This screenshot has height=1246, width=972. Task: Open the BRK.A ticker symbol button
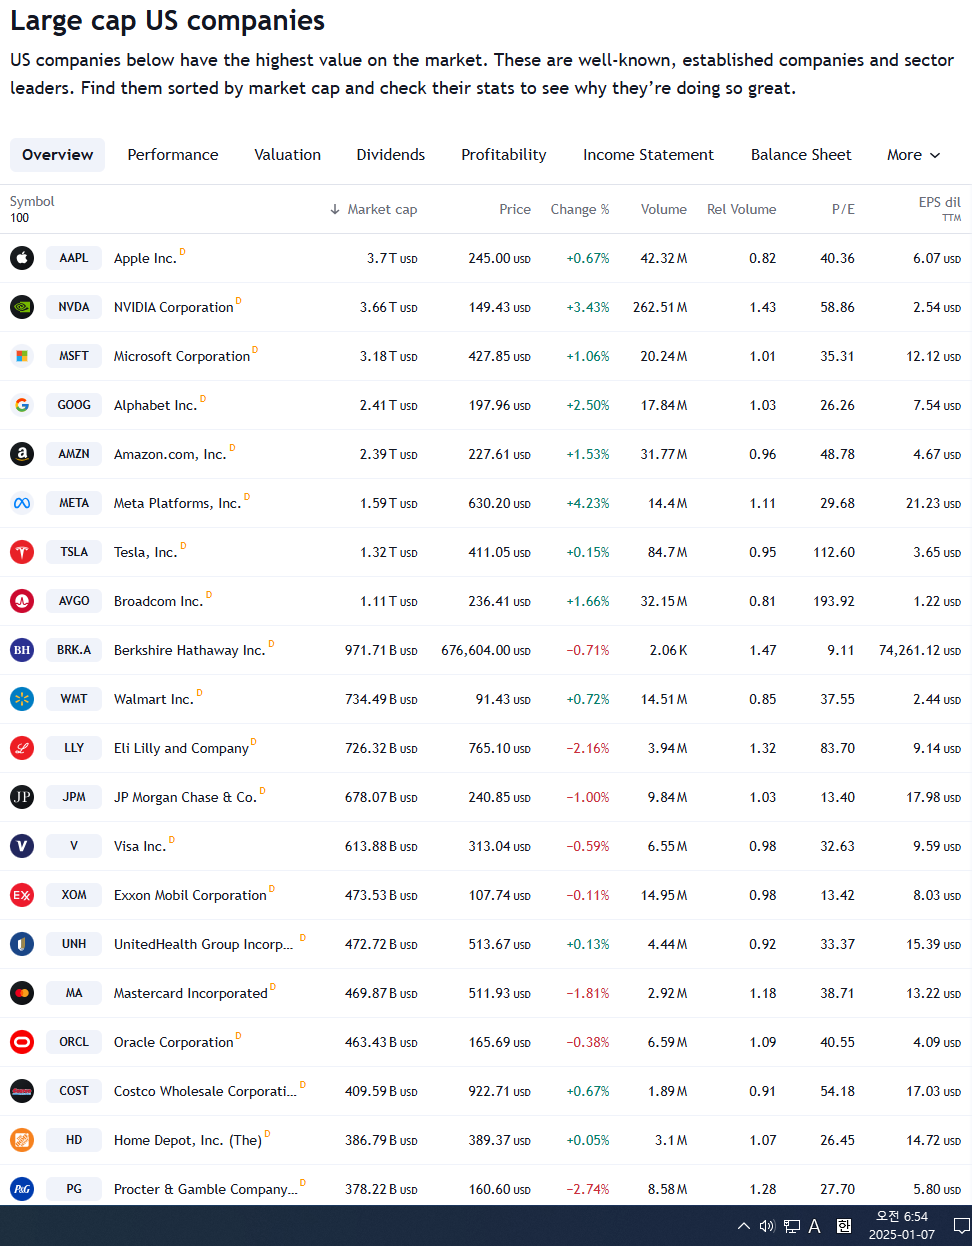(74, 650)
